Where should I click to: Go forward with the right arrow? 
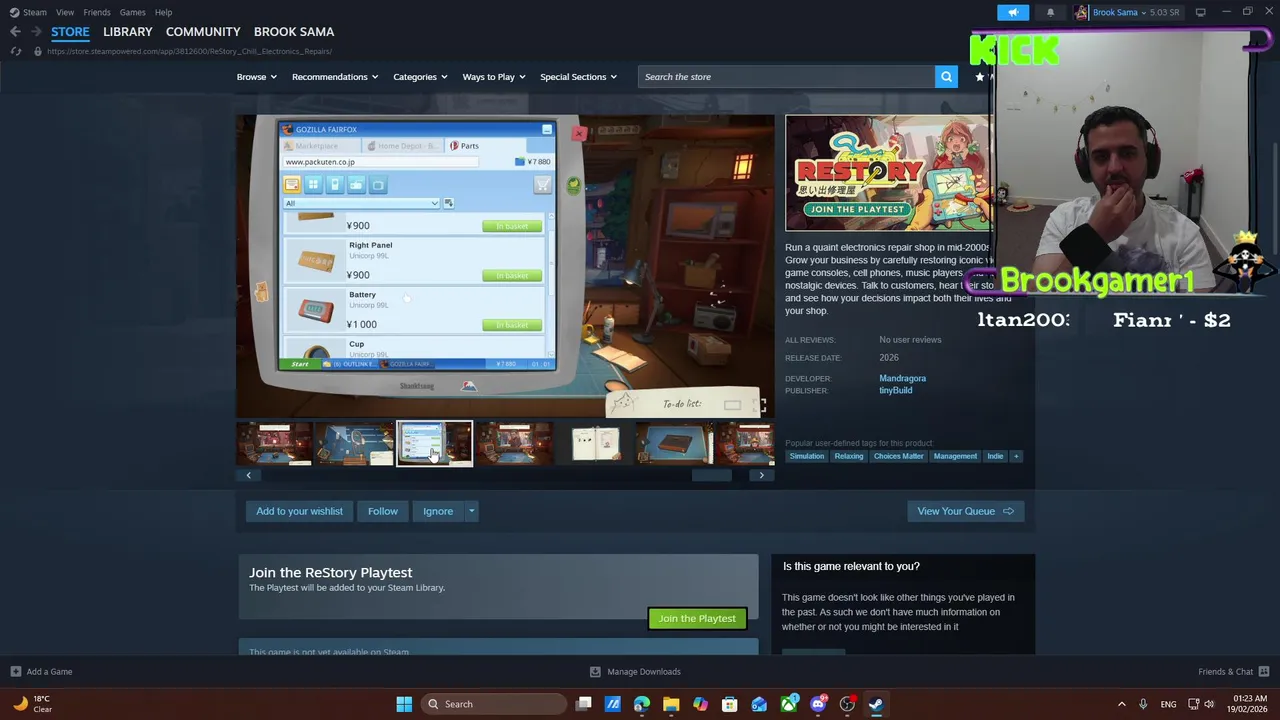pos(36,32)
